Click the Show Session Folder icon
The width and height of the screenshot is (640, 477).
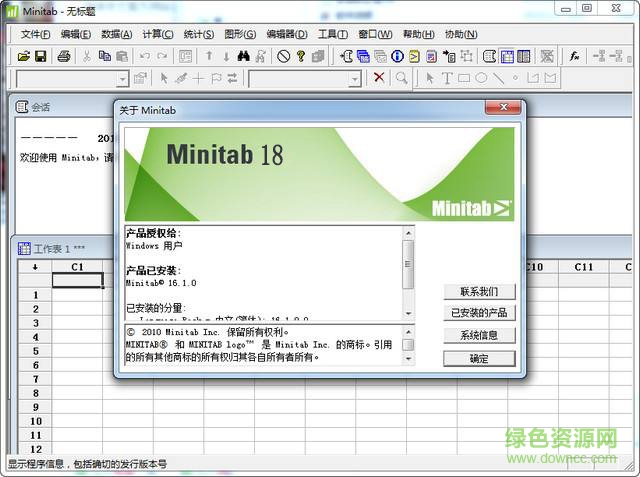coord(346,56)
